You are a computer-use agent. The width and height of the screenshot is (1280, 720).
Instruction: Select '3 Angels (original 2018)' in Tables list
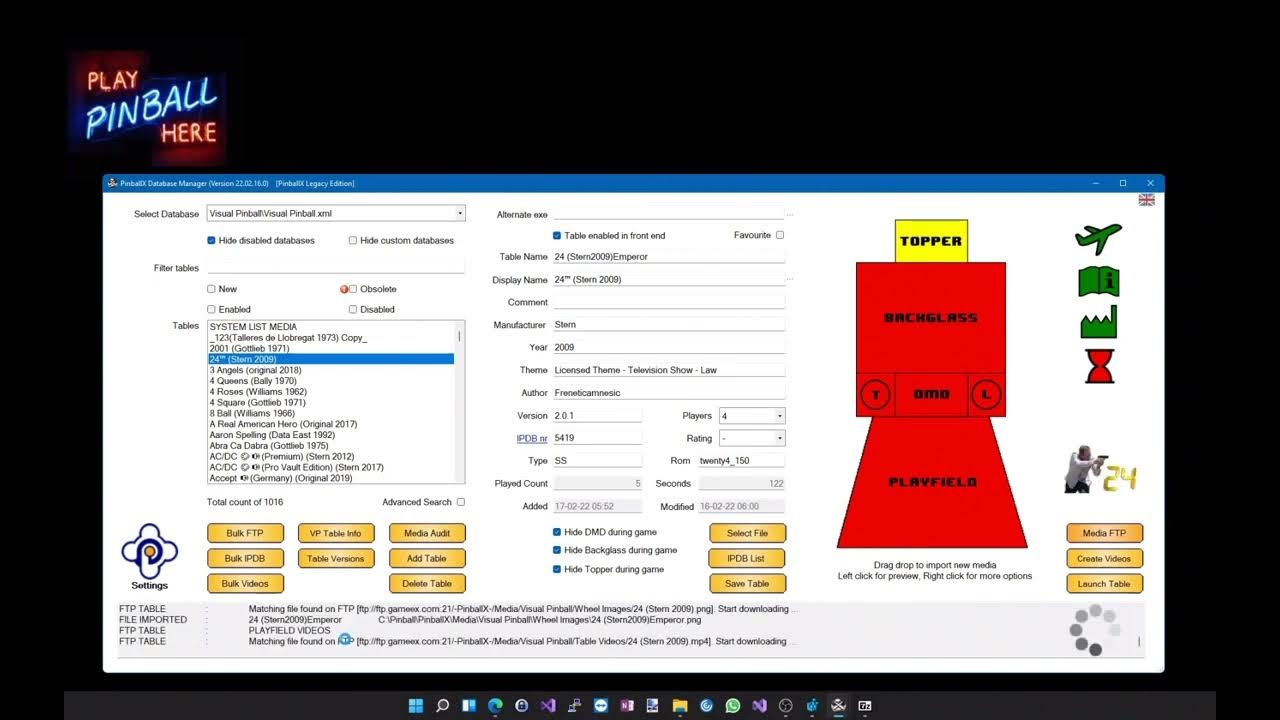pos(331,370)
